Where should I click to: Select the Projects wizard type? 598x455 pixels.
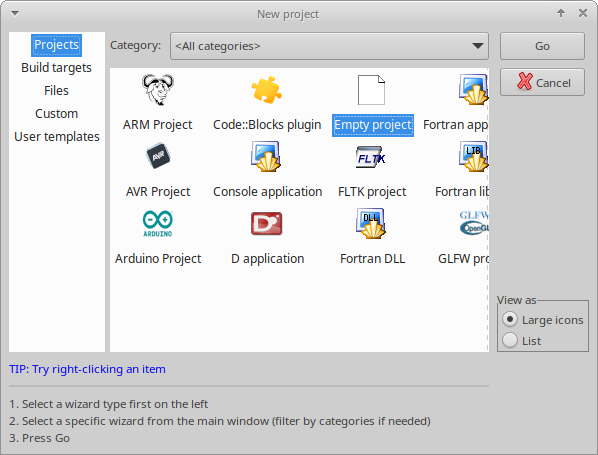pos(56,45)
